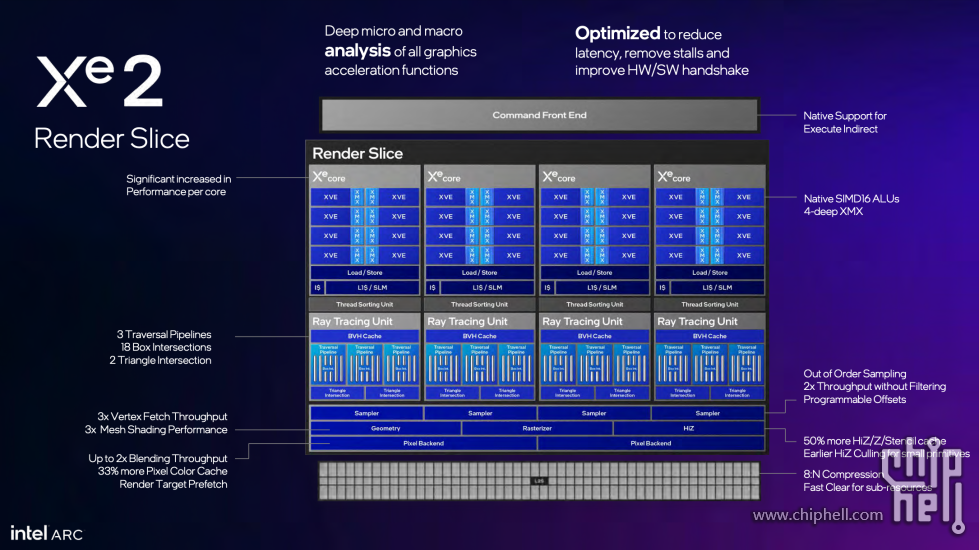Click '3x Vertex Fetch Throughput' annotation
This screenshot has height=550, width=979.
(162, 416)
